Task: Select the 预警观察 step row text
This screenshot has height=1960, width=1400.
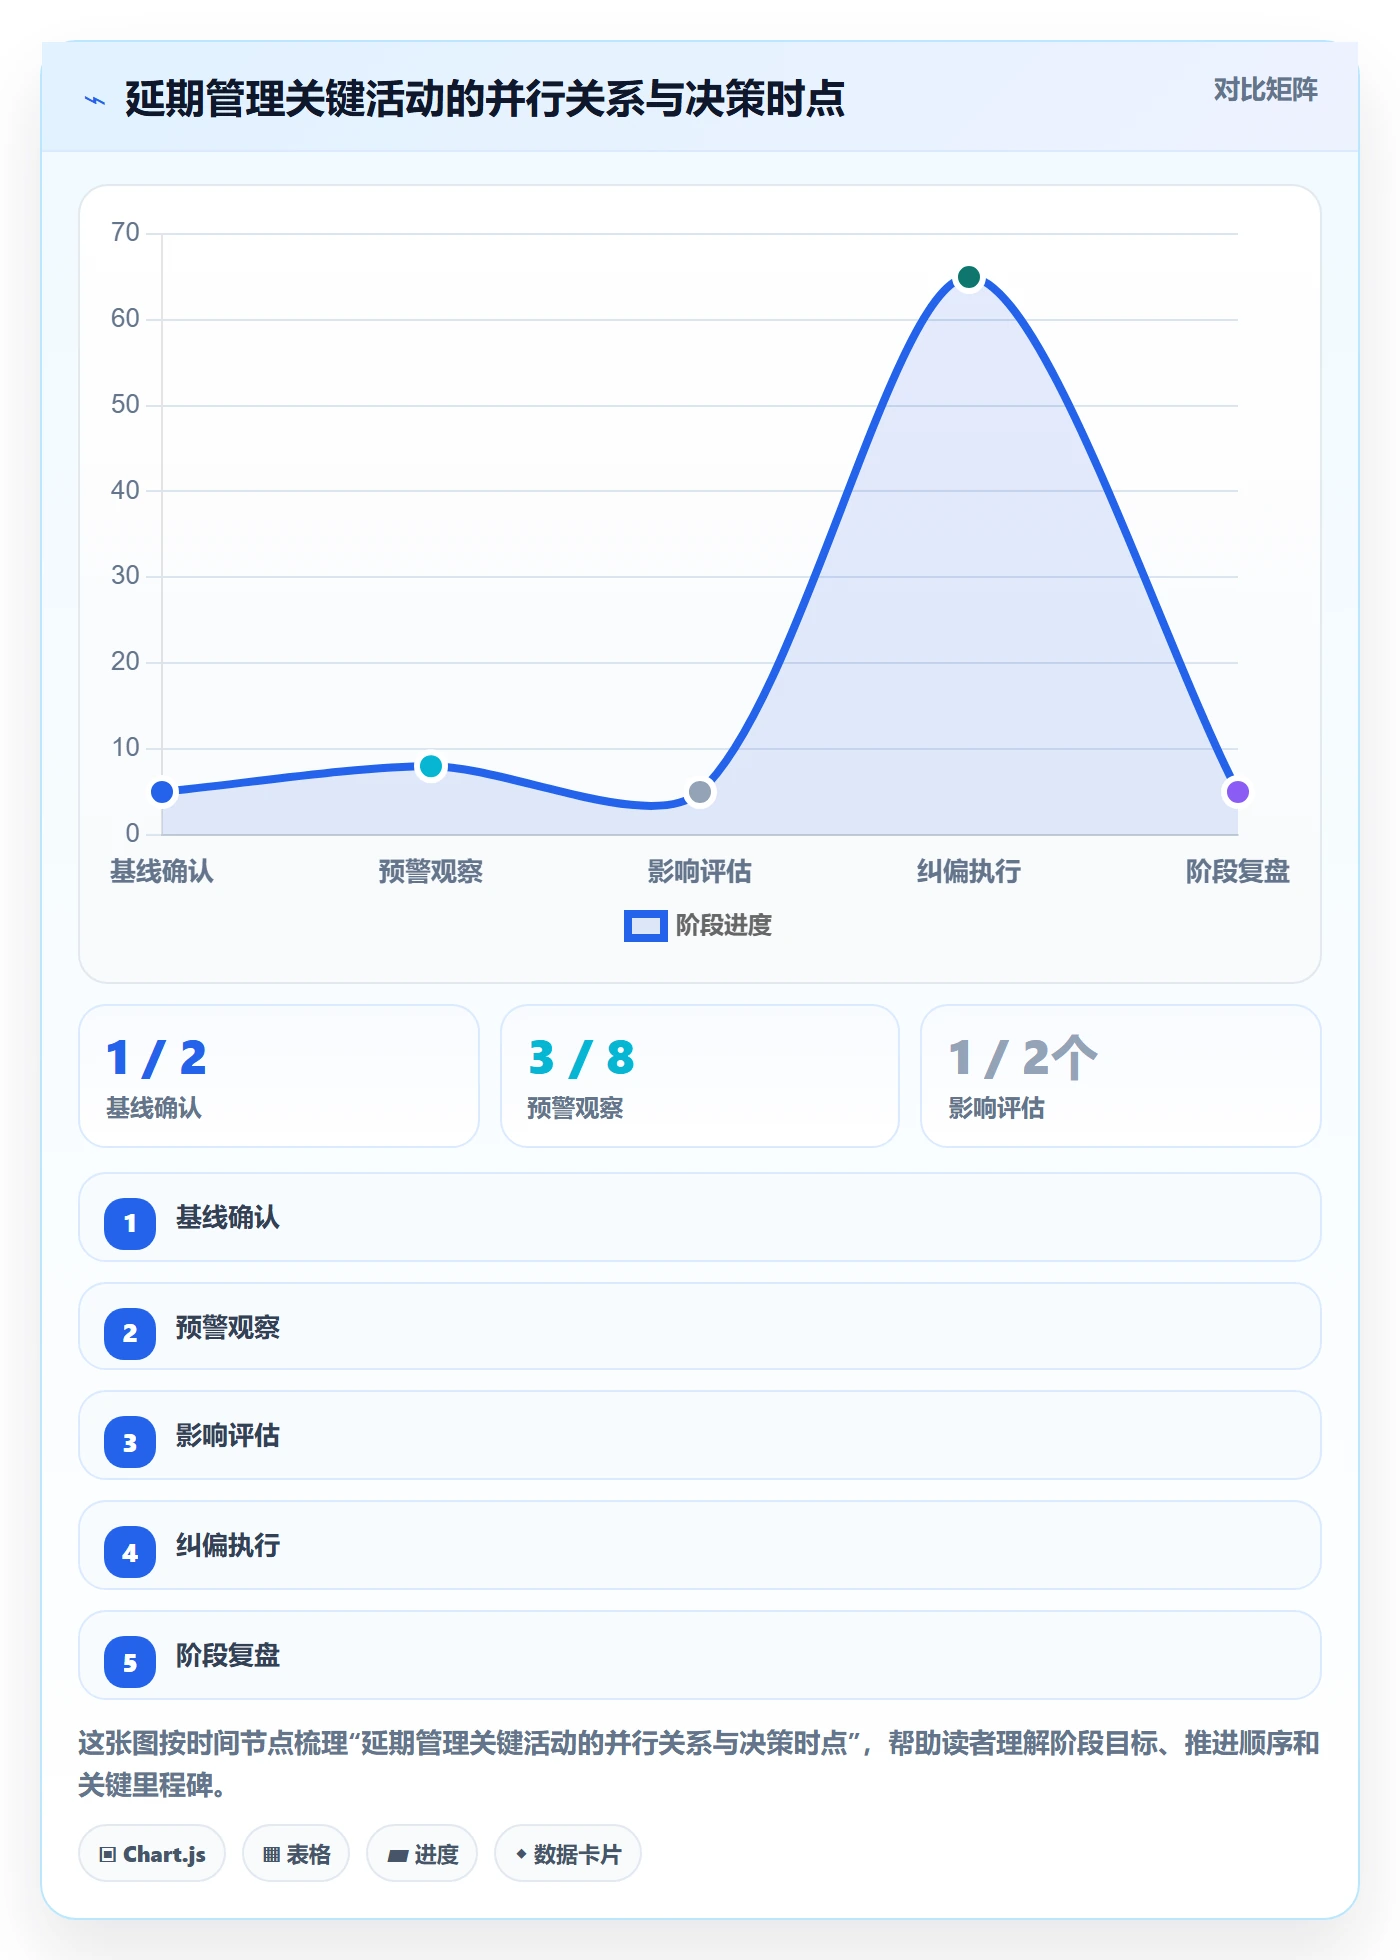Action: (x=228, y=1327)
